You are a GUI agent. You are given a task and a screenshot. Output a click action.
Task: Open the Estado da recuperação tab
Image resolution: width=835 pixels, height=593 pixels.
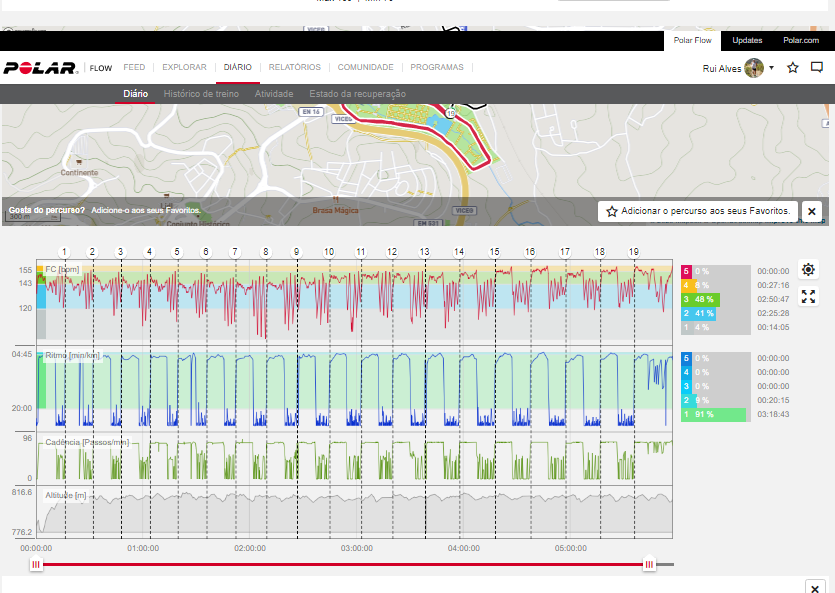pyautogui.click(x=357, y=94)
